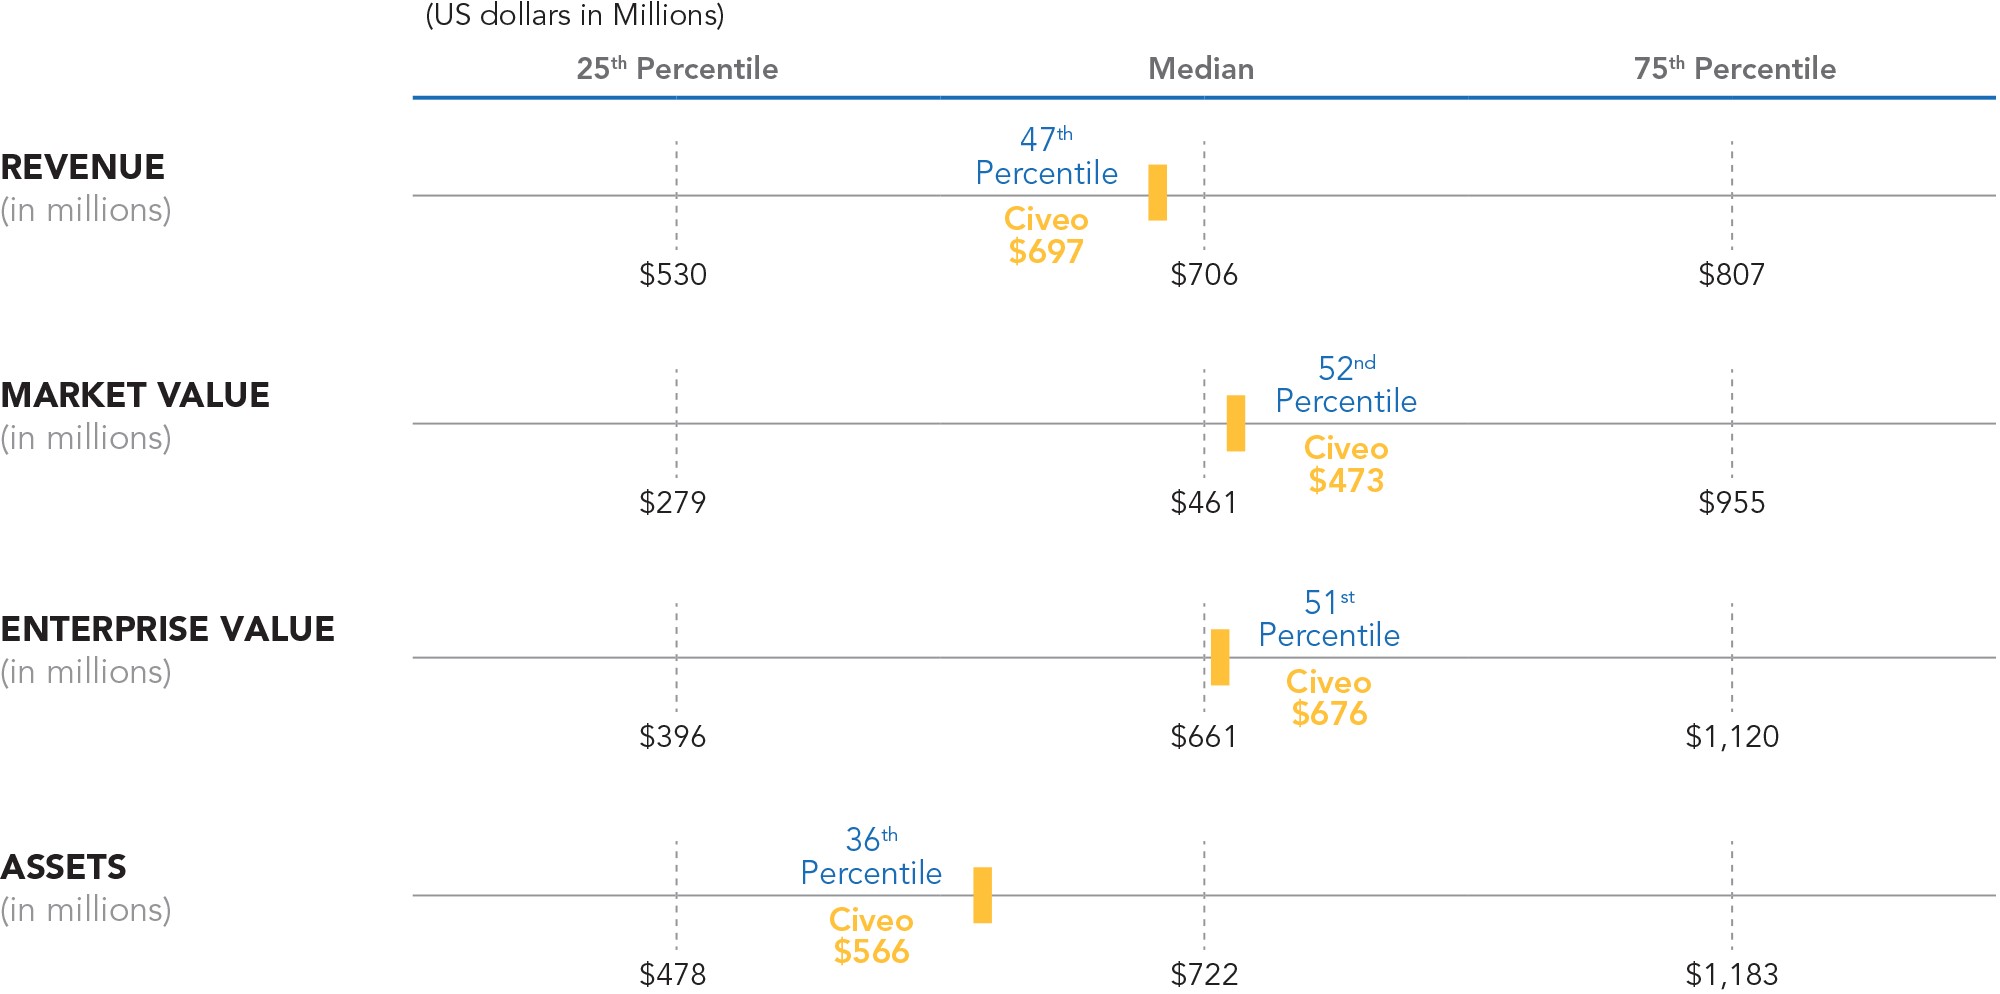Click the yellow Civeo marker on Revenue row
The width and height of the screenshot is (2000, 994).
click(1157, 192)
